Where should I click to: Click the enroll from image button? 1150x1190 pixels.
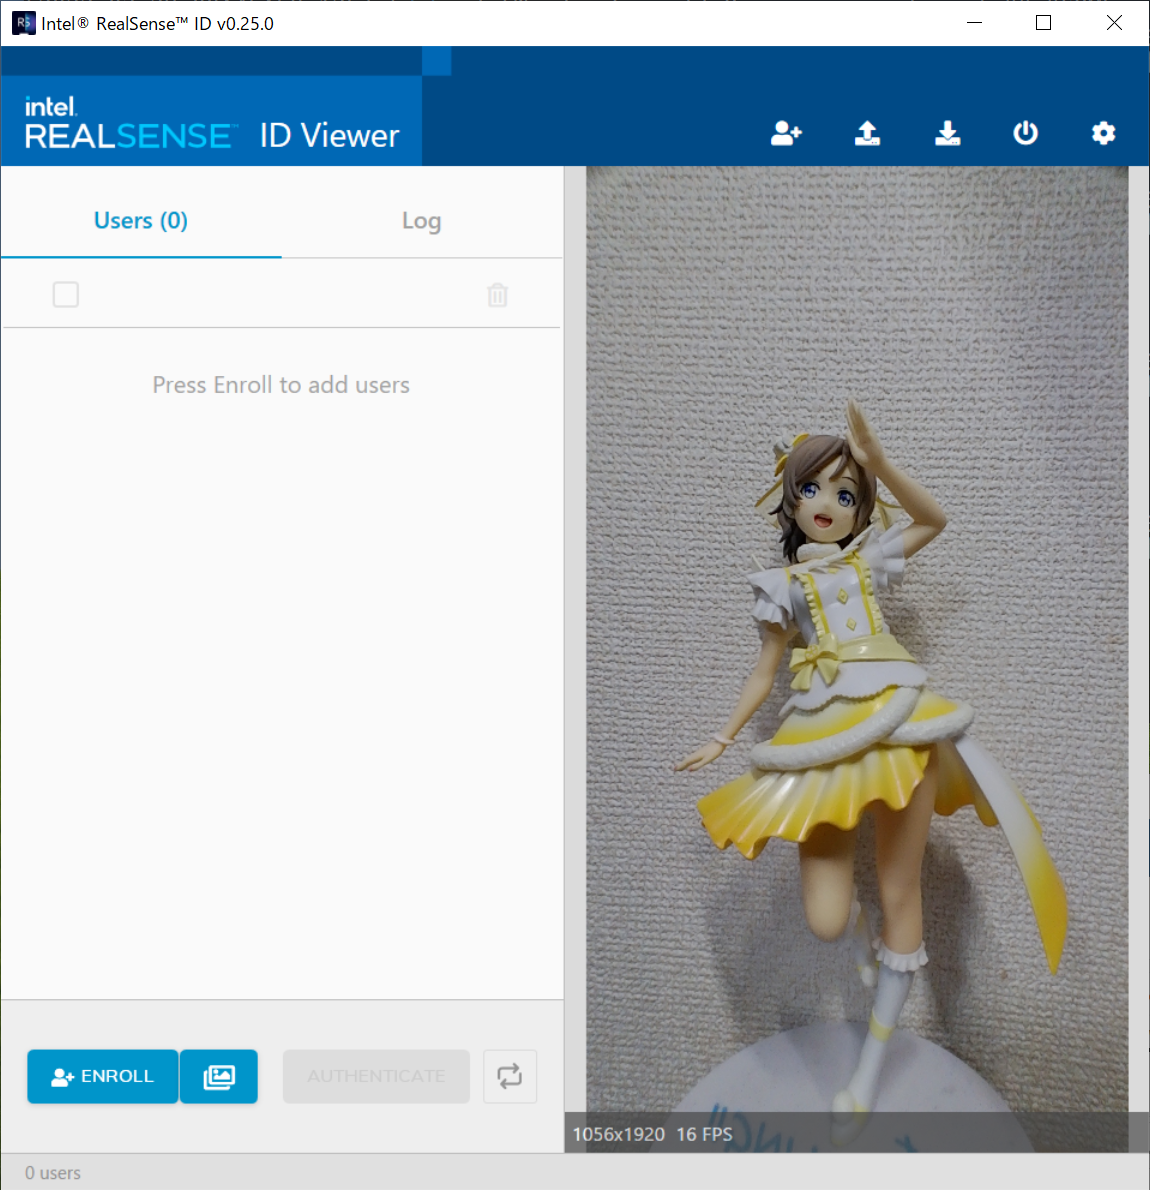(219, 1076)
